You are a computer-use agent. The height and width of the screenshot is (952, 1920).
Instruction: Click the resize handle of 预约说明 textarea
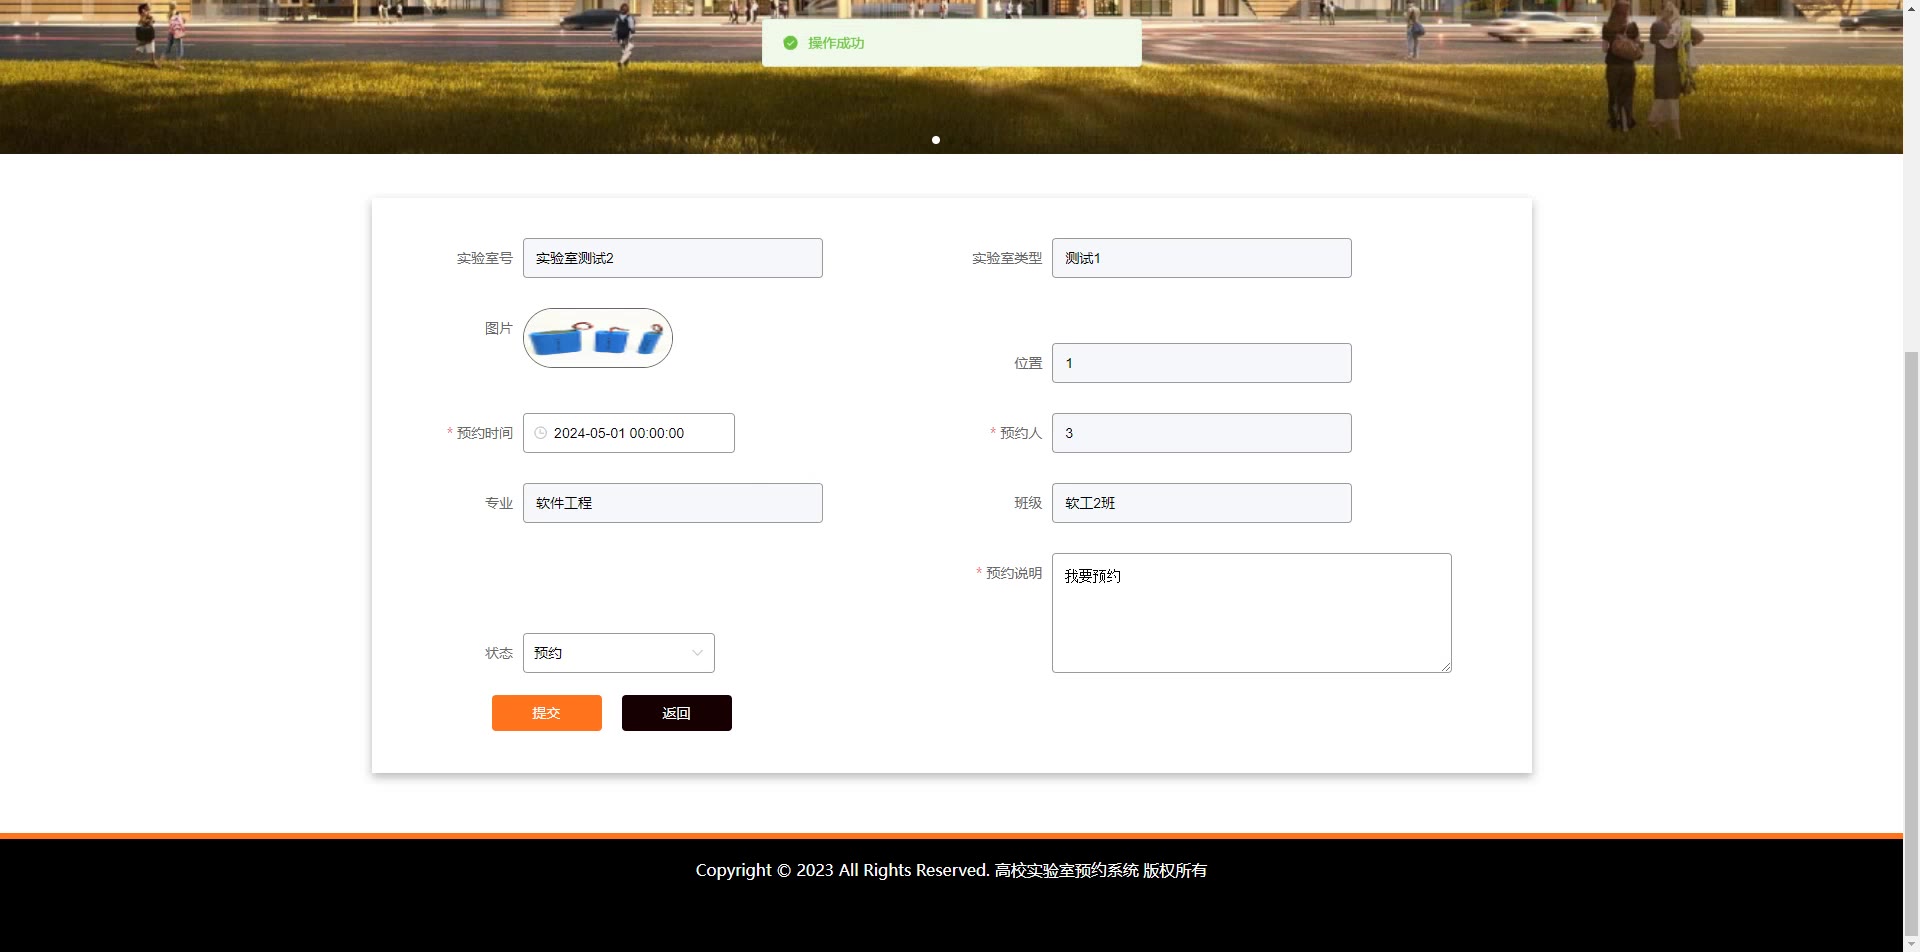tap(1446, 667)
